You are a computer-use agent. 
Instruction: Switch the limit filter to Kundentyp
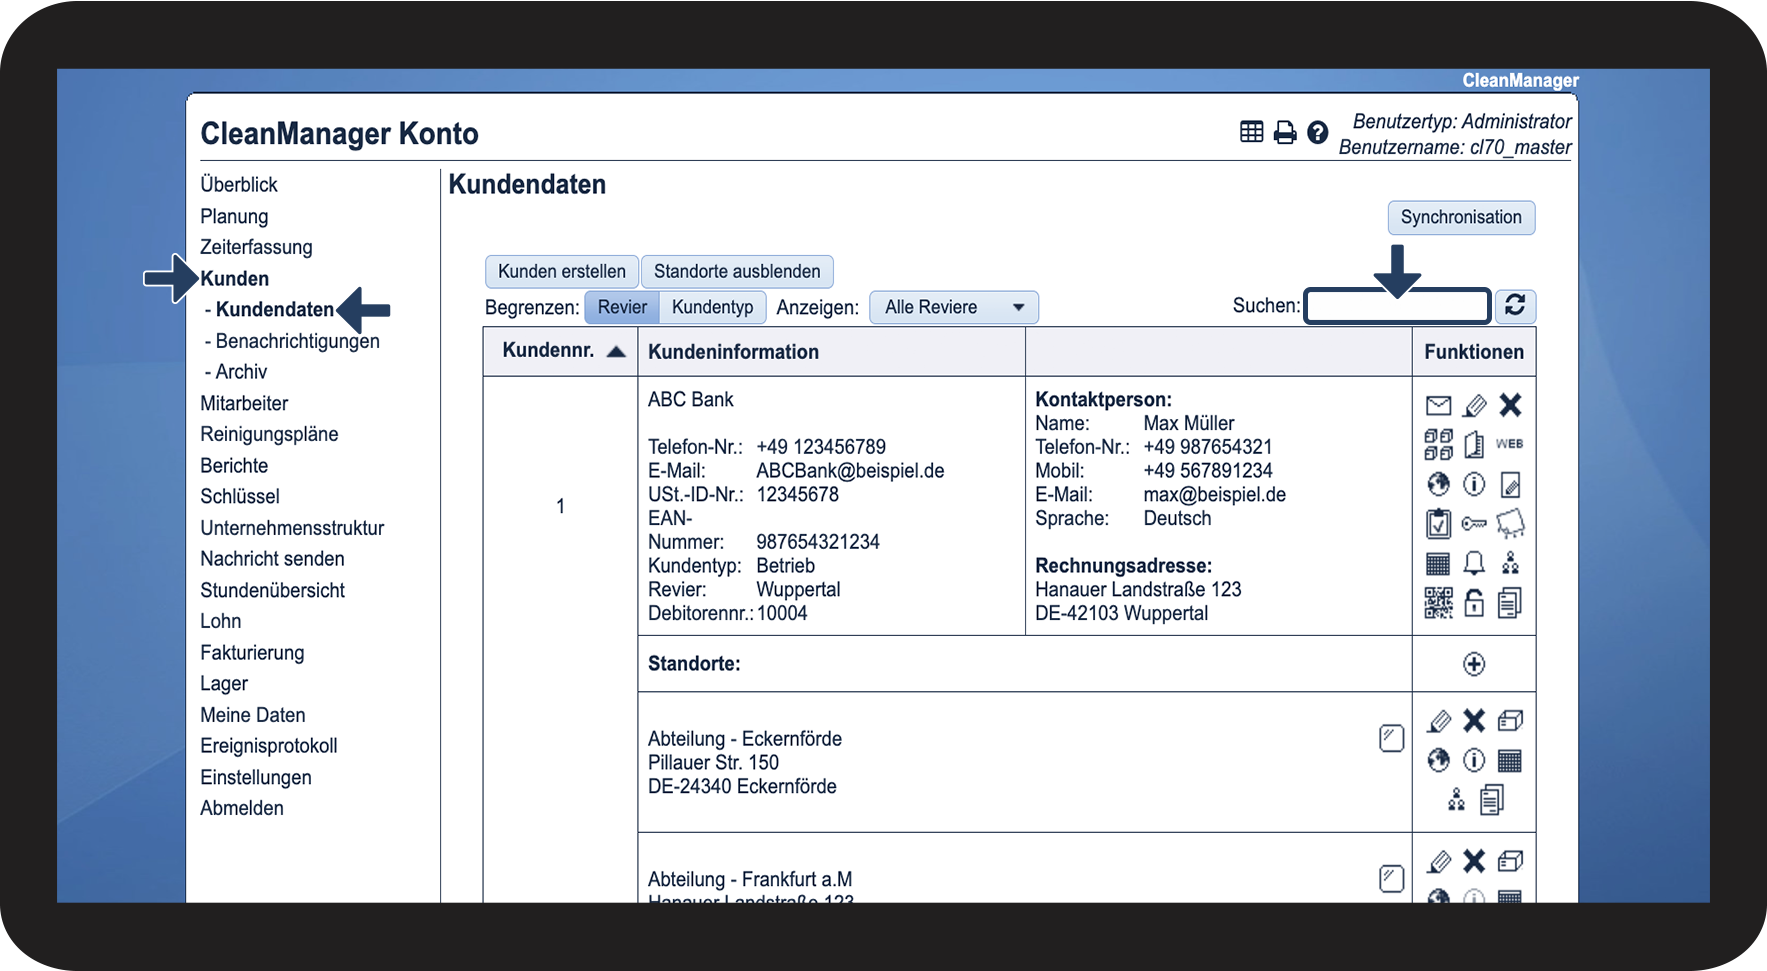[x=712, y=307]
